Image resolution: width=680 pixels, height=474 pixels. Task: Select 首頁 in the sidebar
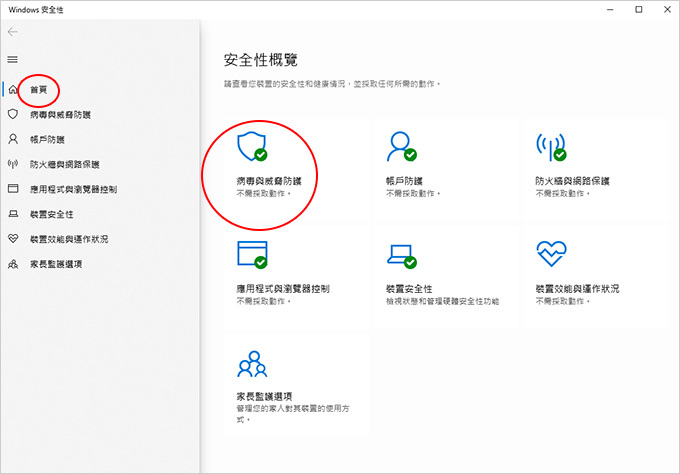40,90
